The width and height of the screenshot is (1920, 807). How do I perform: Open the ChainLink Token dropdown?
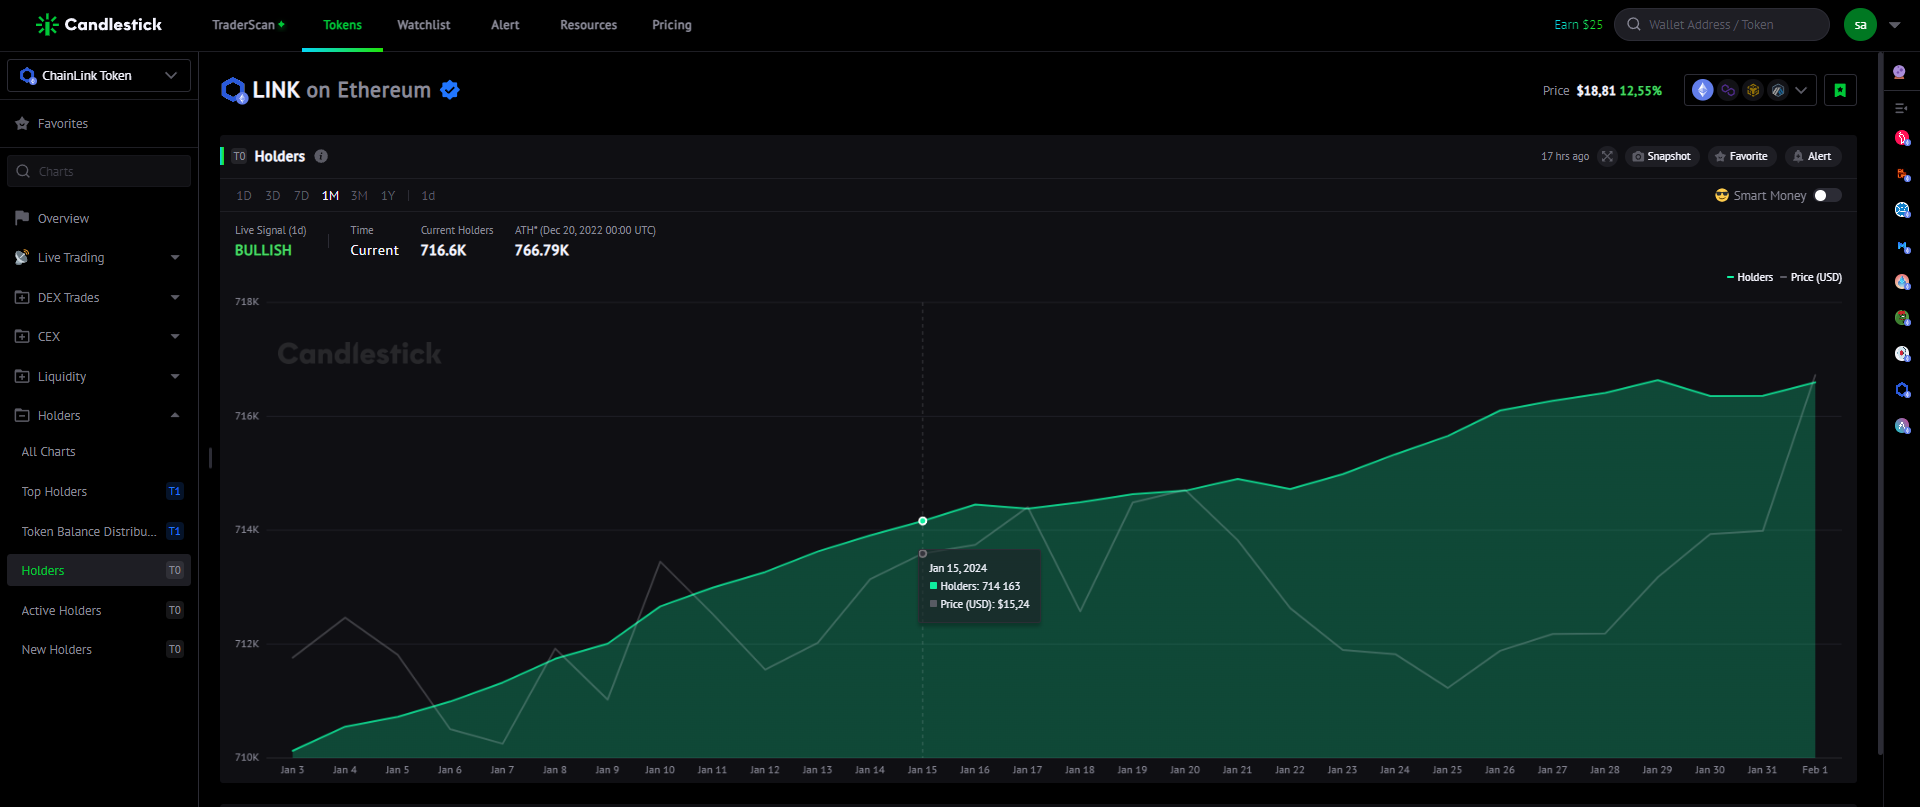click(x=99, y=76)
